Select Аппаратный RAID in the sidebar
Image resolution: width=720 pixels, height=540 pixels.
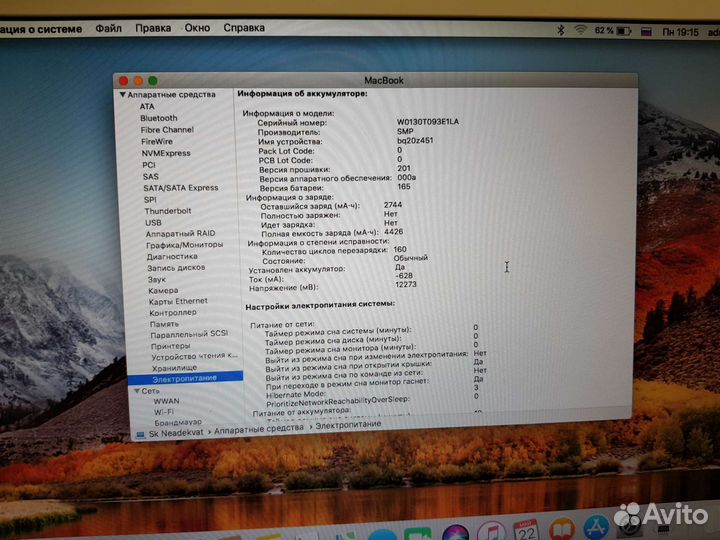(x=180, y=234)
